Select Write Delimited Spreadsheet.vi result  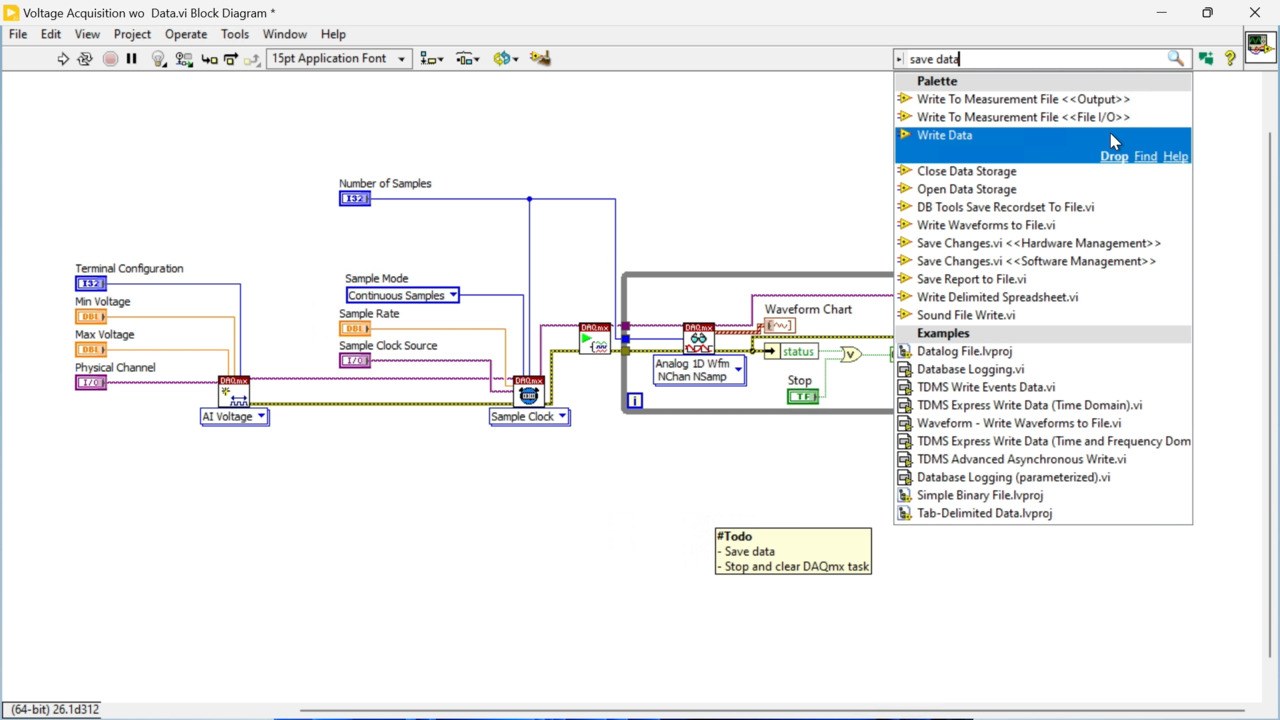coord(1043,297)
